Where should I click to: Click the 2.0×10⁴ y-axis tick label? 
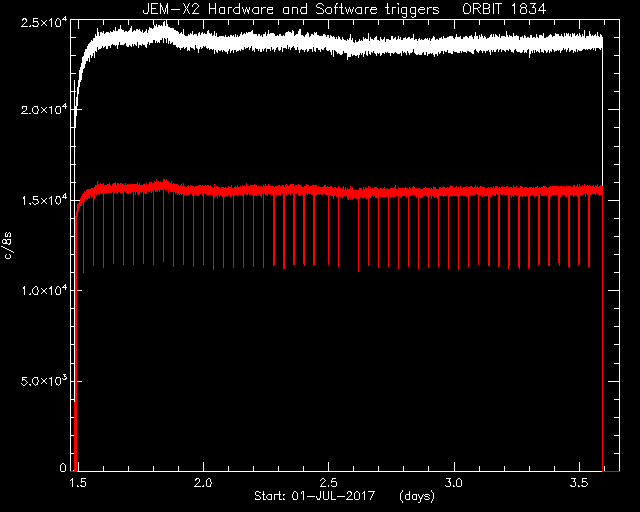[43, 109]
